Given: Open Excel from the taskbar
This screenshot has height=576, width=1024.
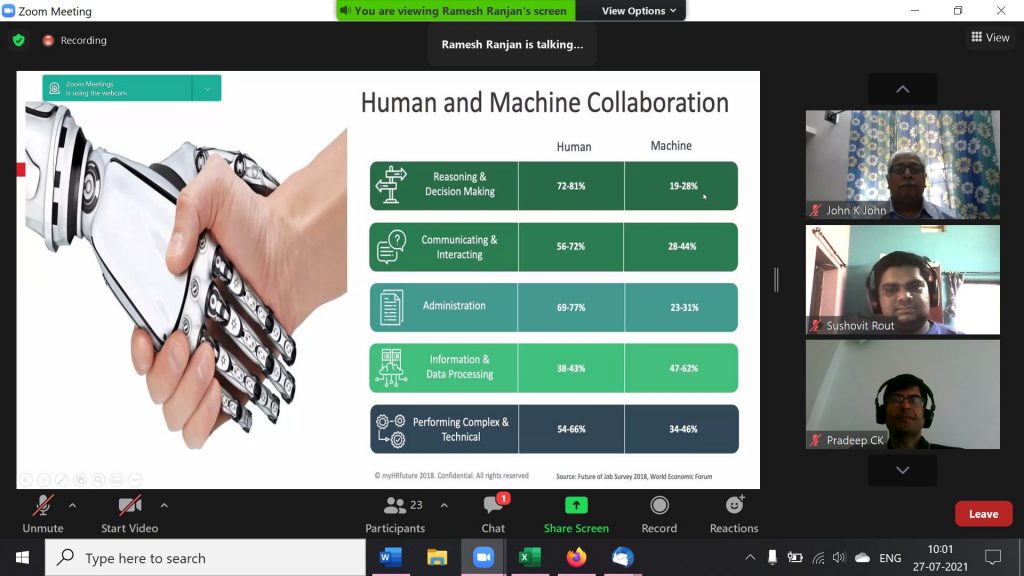Looking at the screenshot, I should click(x=530, y=557).
